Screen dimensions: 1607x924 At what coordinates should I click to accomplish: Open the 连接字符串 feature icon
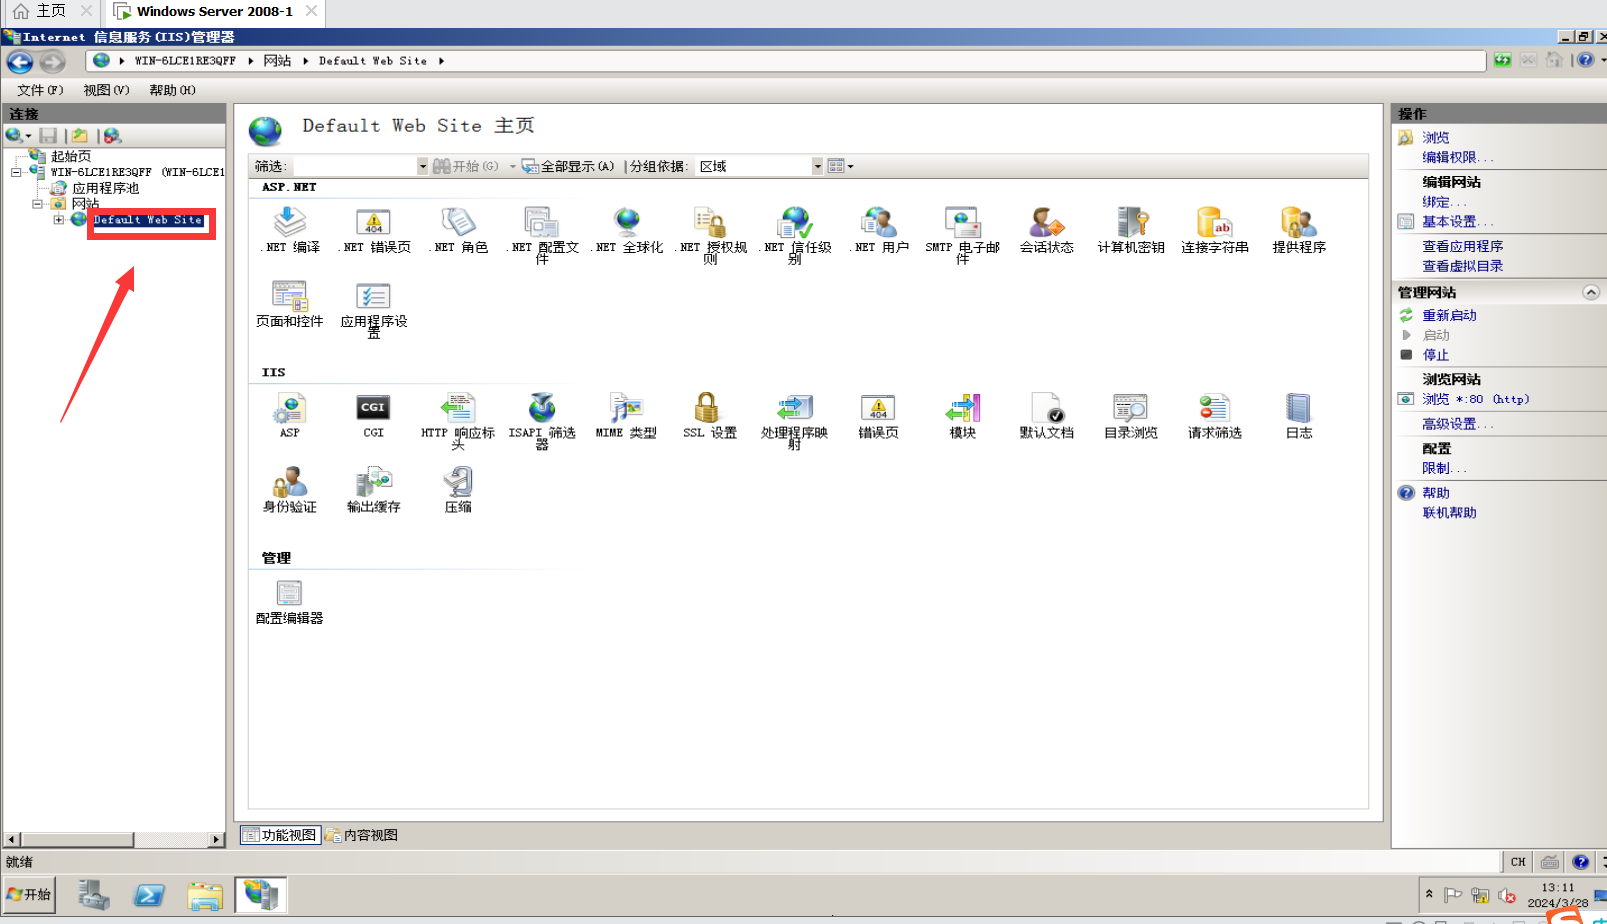1215,229
